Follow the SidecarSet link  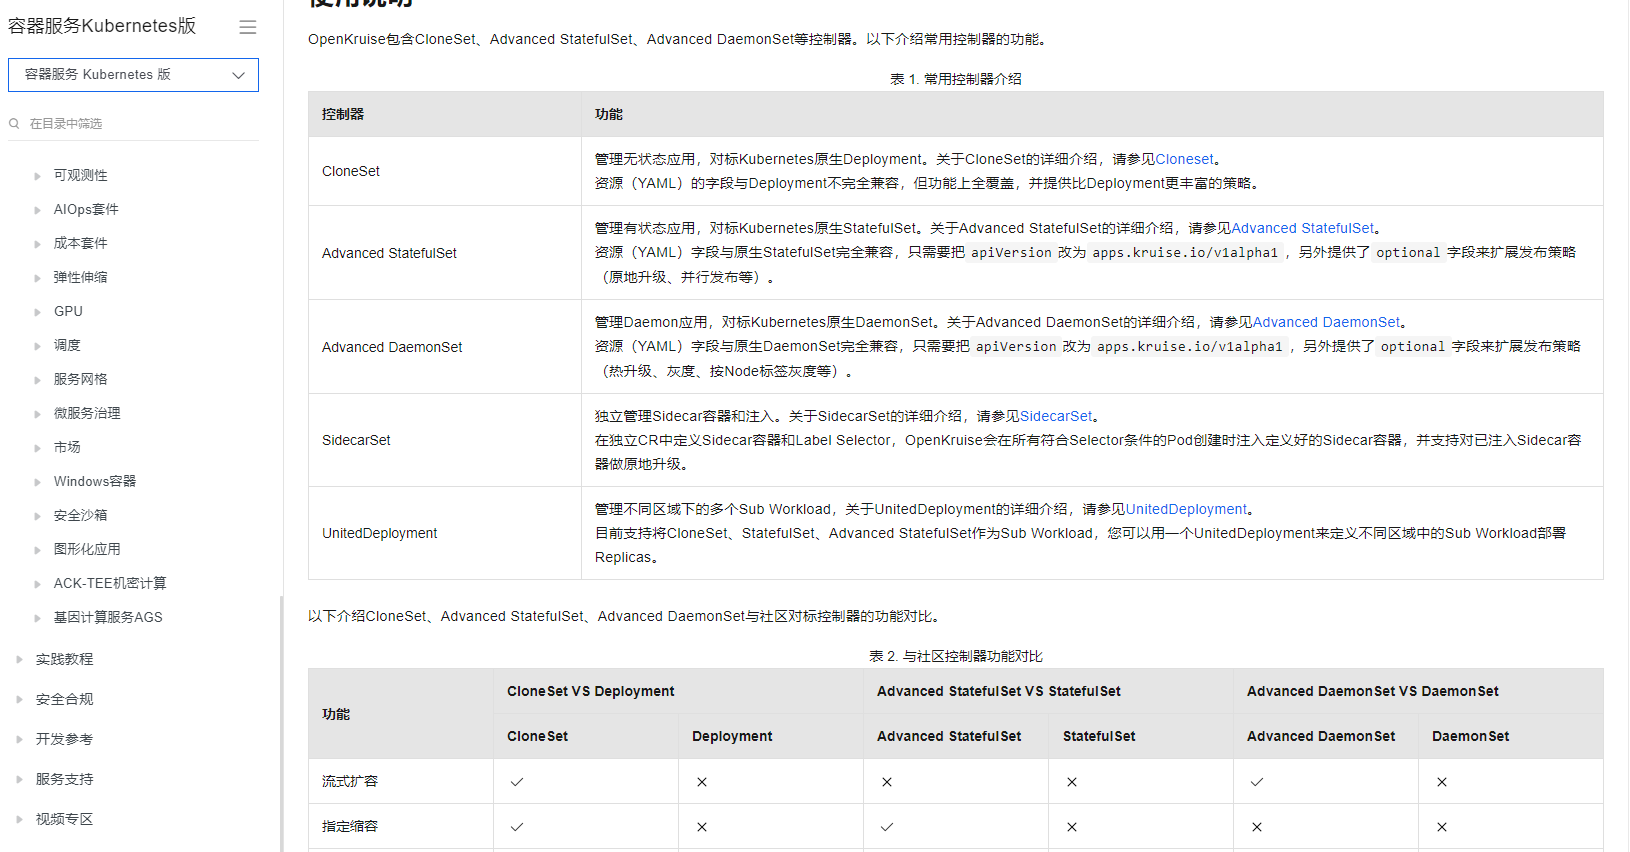[x=1056, y=416]
